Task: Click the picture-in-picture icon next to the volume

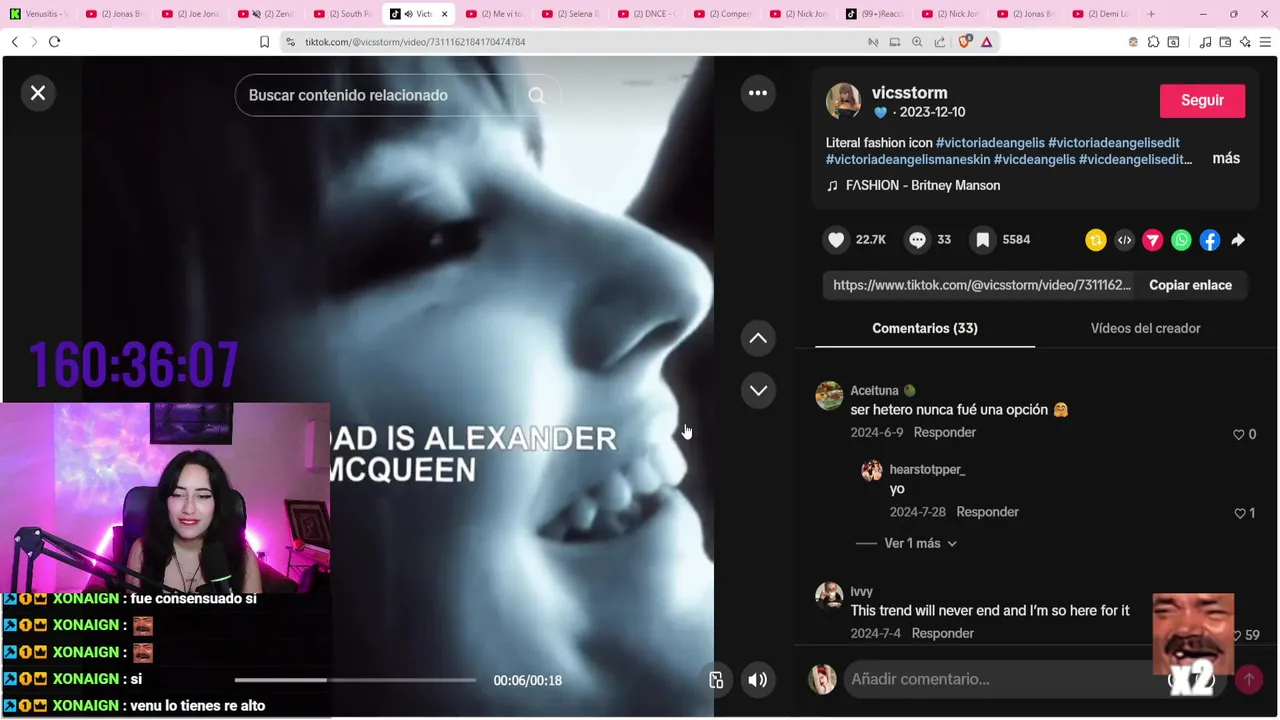Action: click(x=716, y=680)
